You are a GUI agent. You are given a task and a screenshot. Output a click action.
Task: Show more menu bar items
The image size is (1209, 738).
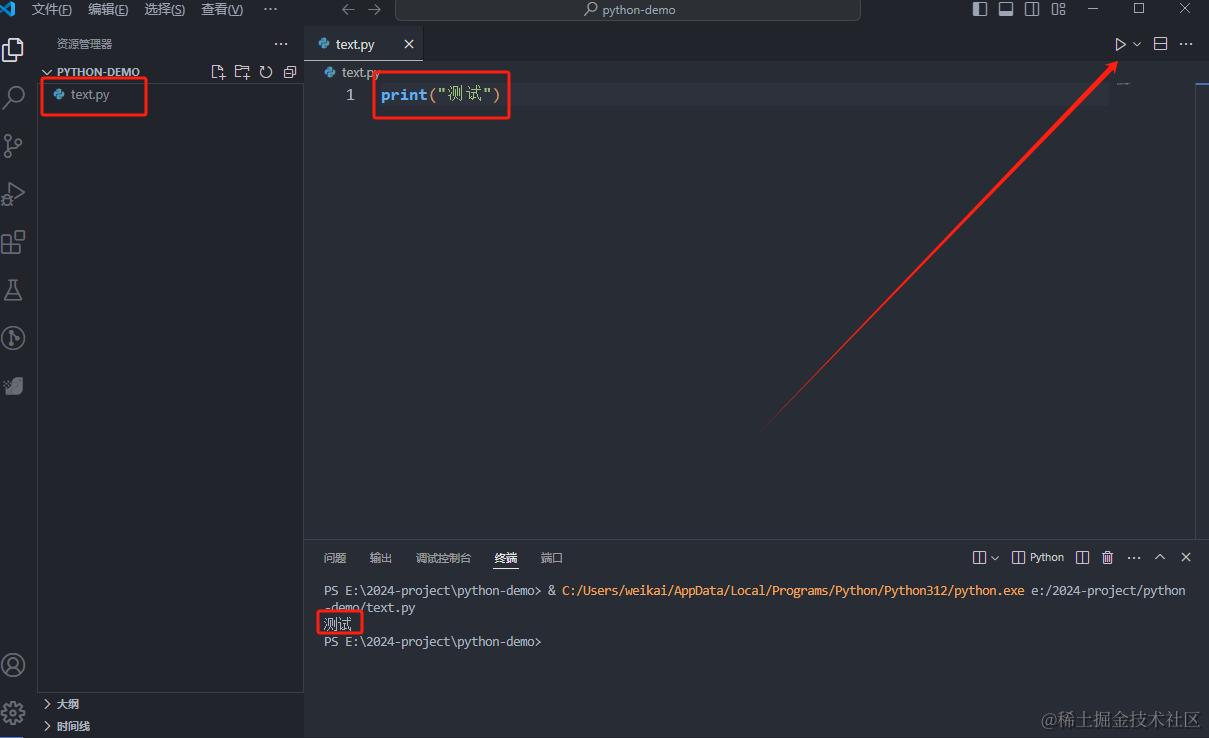pos(270,9)
